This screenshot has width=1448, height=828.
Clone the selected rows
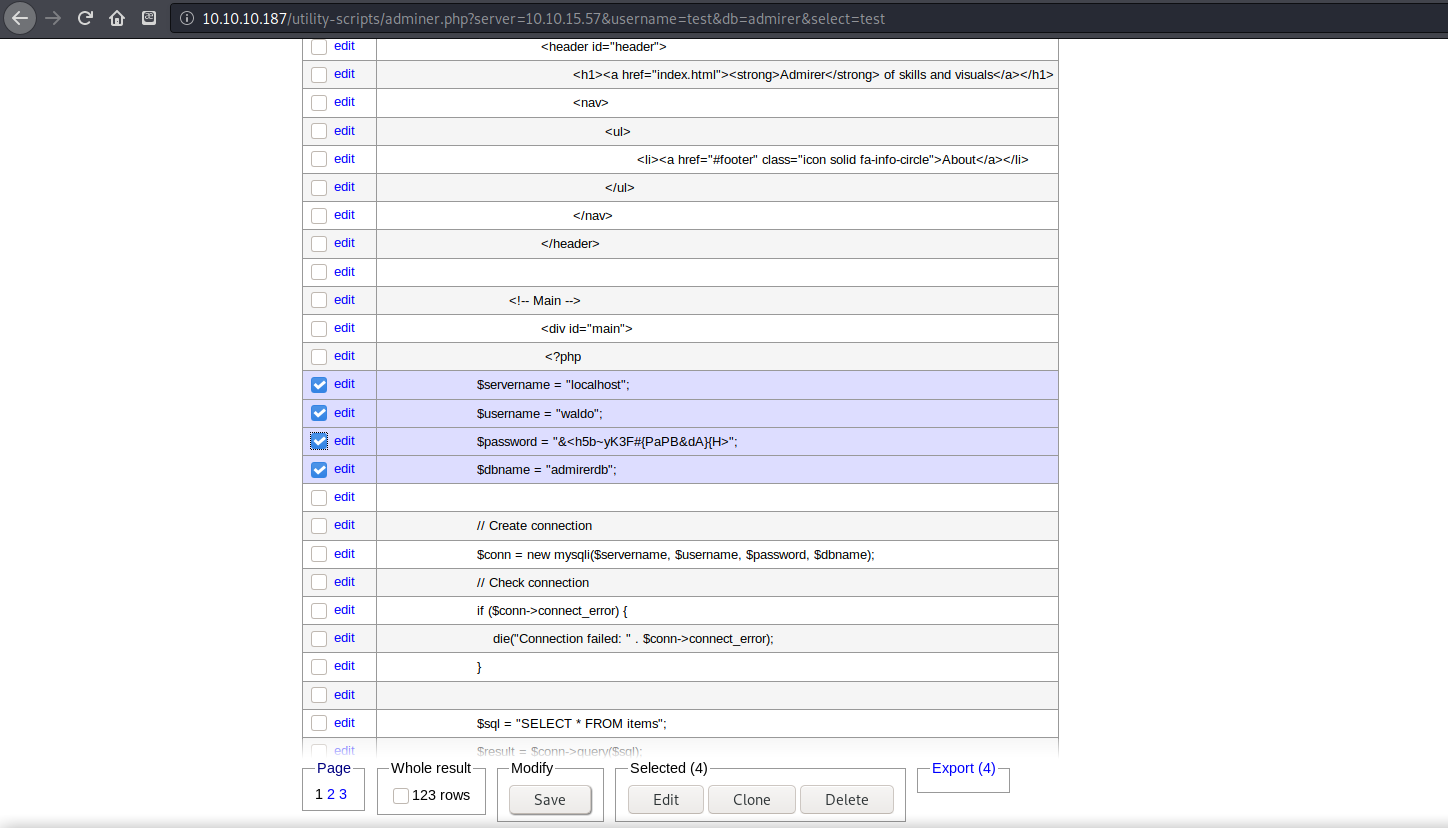point(751,800)
